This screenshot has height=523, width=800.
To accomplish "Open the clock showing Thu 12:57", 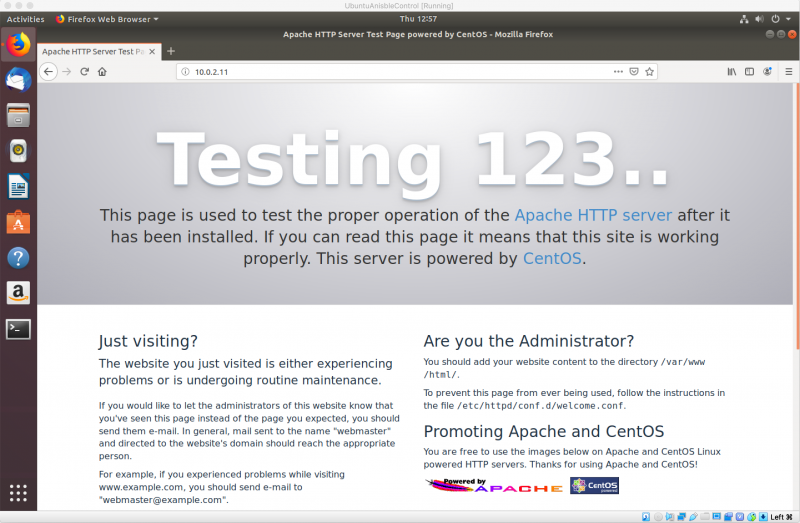I will coord(418,19).
